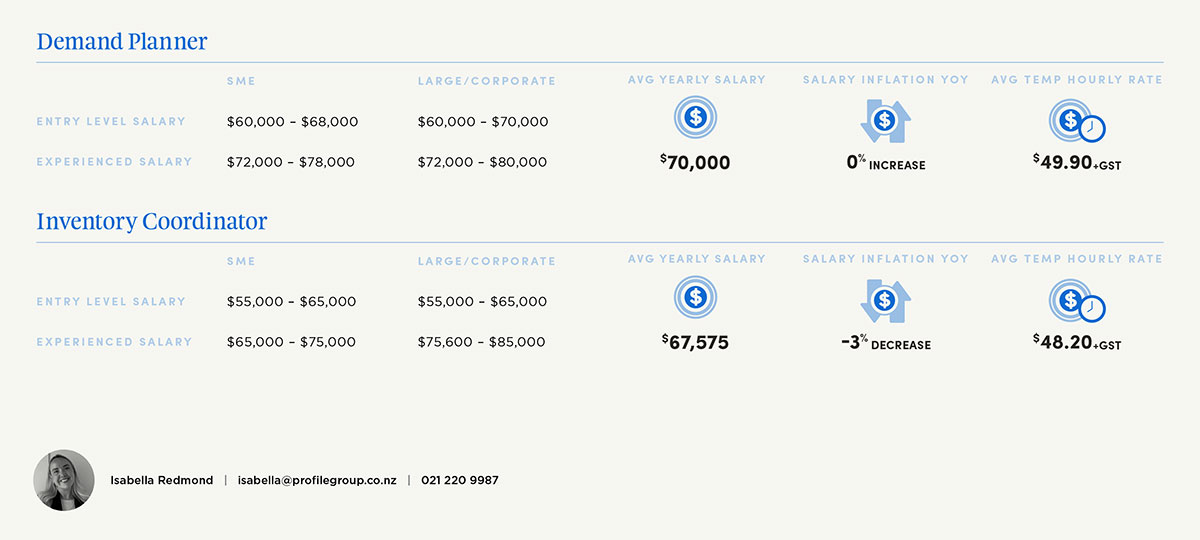Select the Demand Planner heading
Image resolution: width=1200 pixels, height=540 pixels.
(x=122, y=42)
